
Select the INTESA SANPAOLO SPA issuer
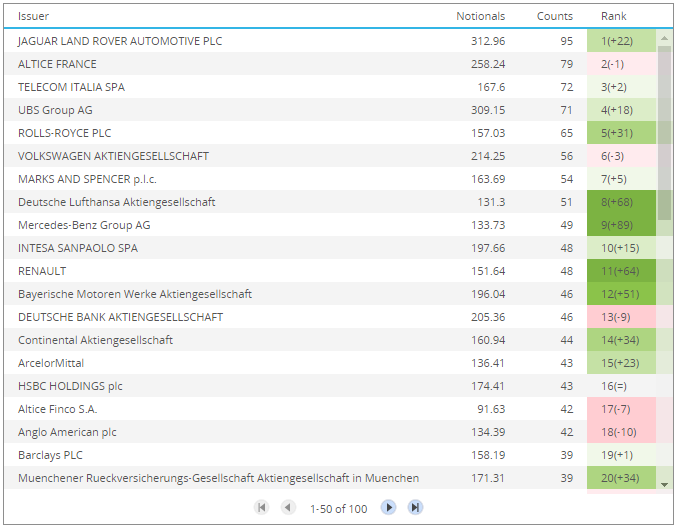(78, 248)
